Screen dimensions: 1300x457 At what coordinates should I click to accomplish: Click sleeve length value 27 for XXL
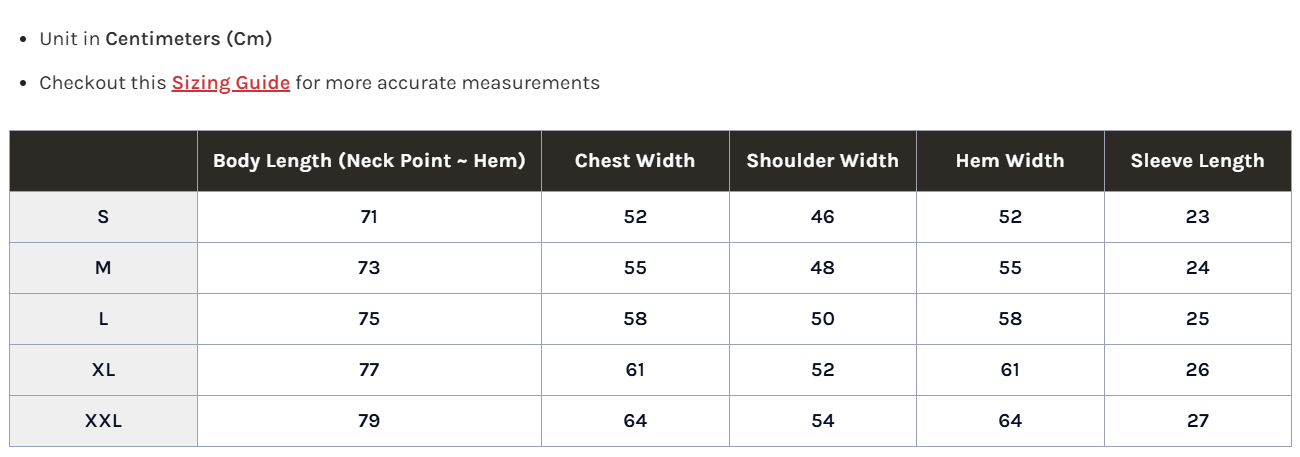point(1198,421)
